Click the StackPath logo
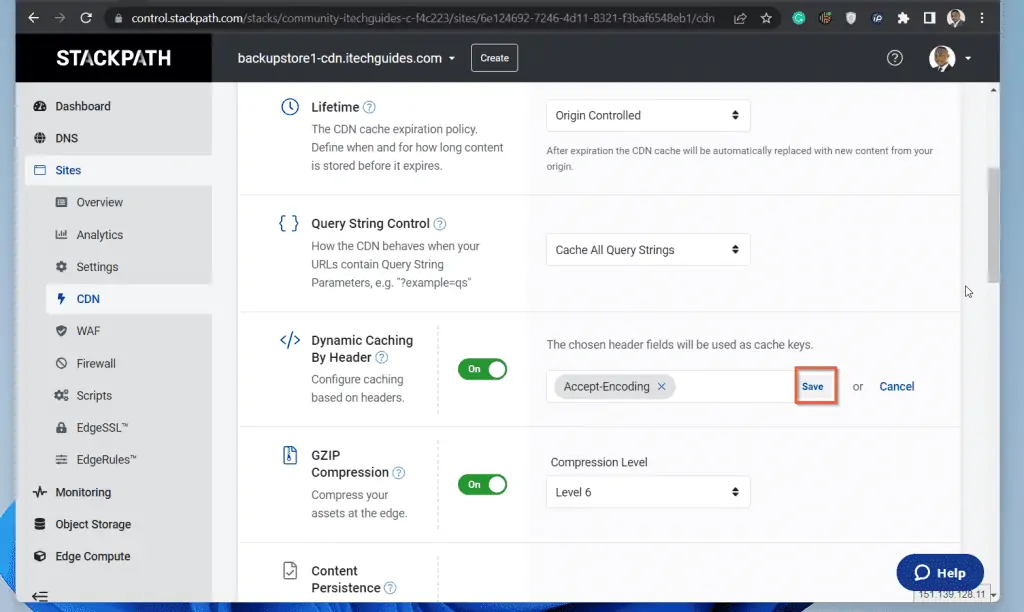Image resolution: width=1024 pixels, height=612 pixels. click(114, 58)
